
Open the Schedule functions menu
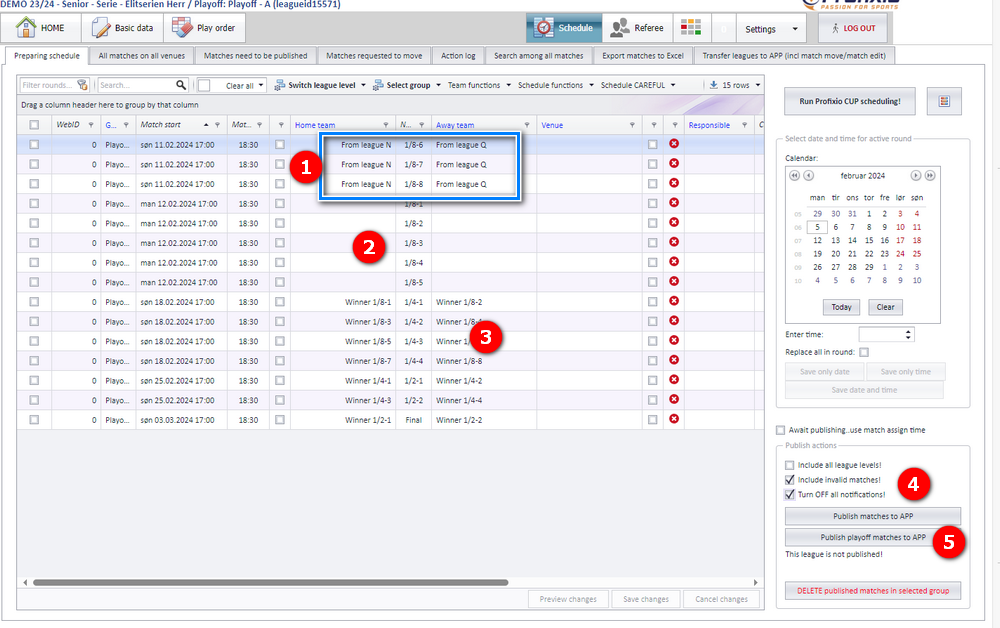point(555,85)
